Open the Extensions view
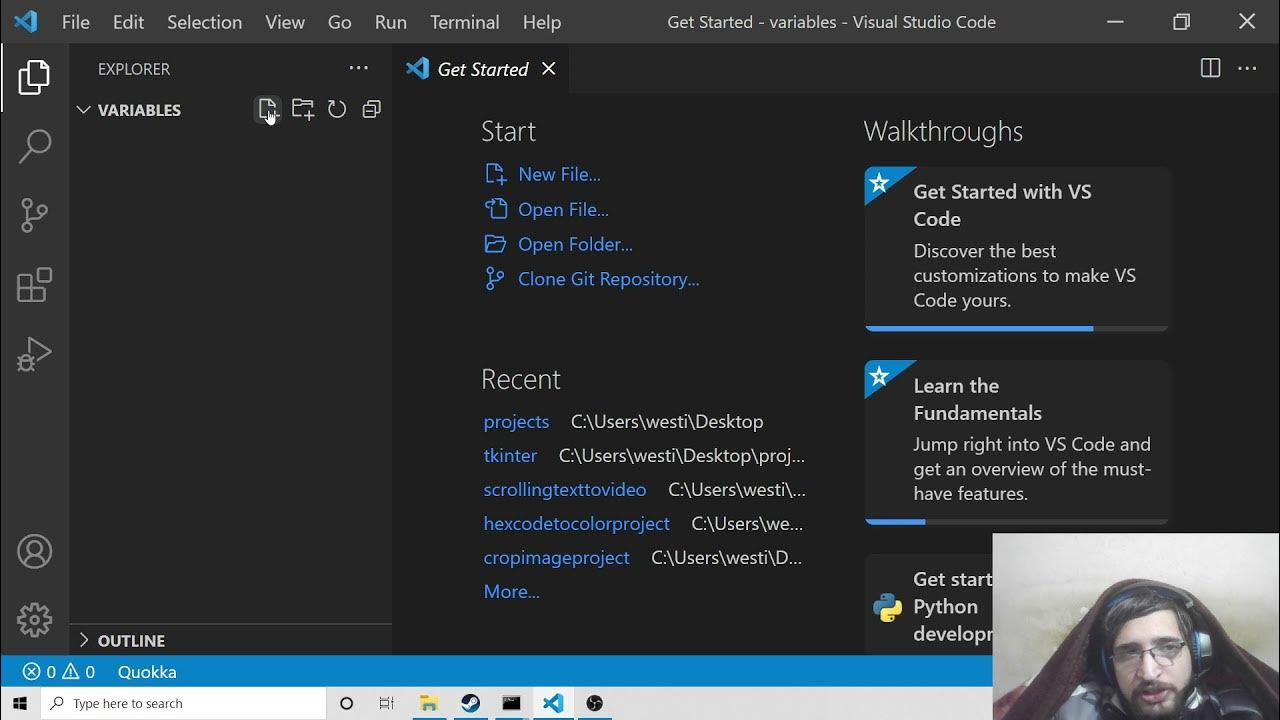The width and height of the screenshot is (1280, 720). 34,285
